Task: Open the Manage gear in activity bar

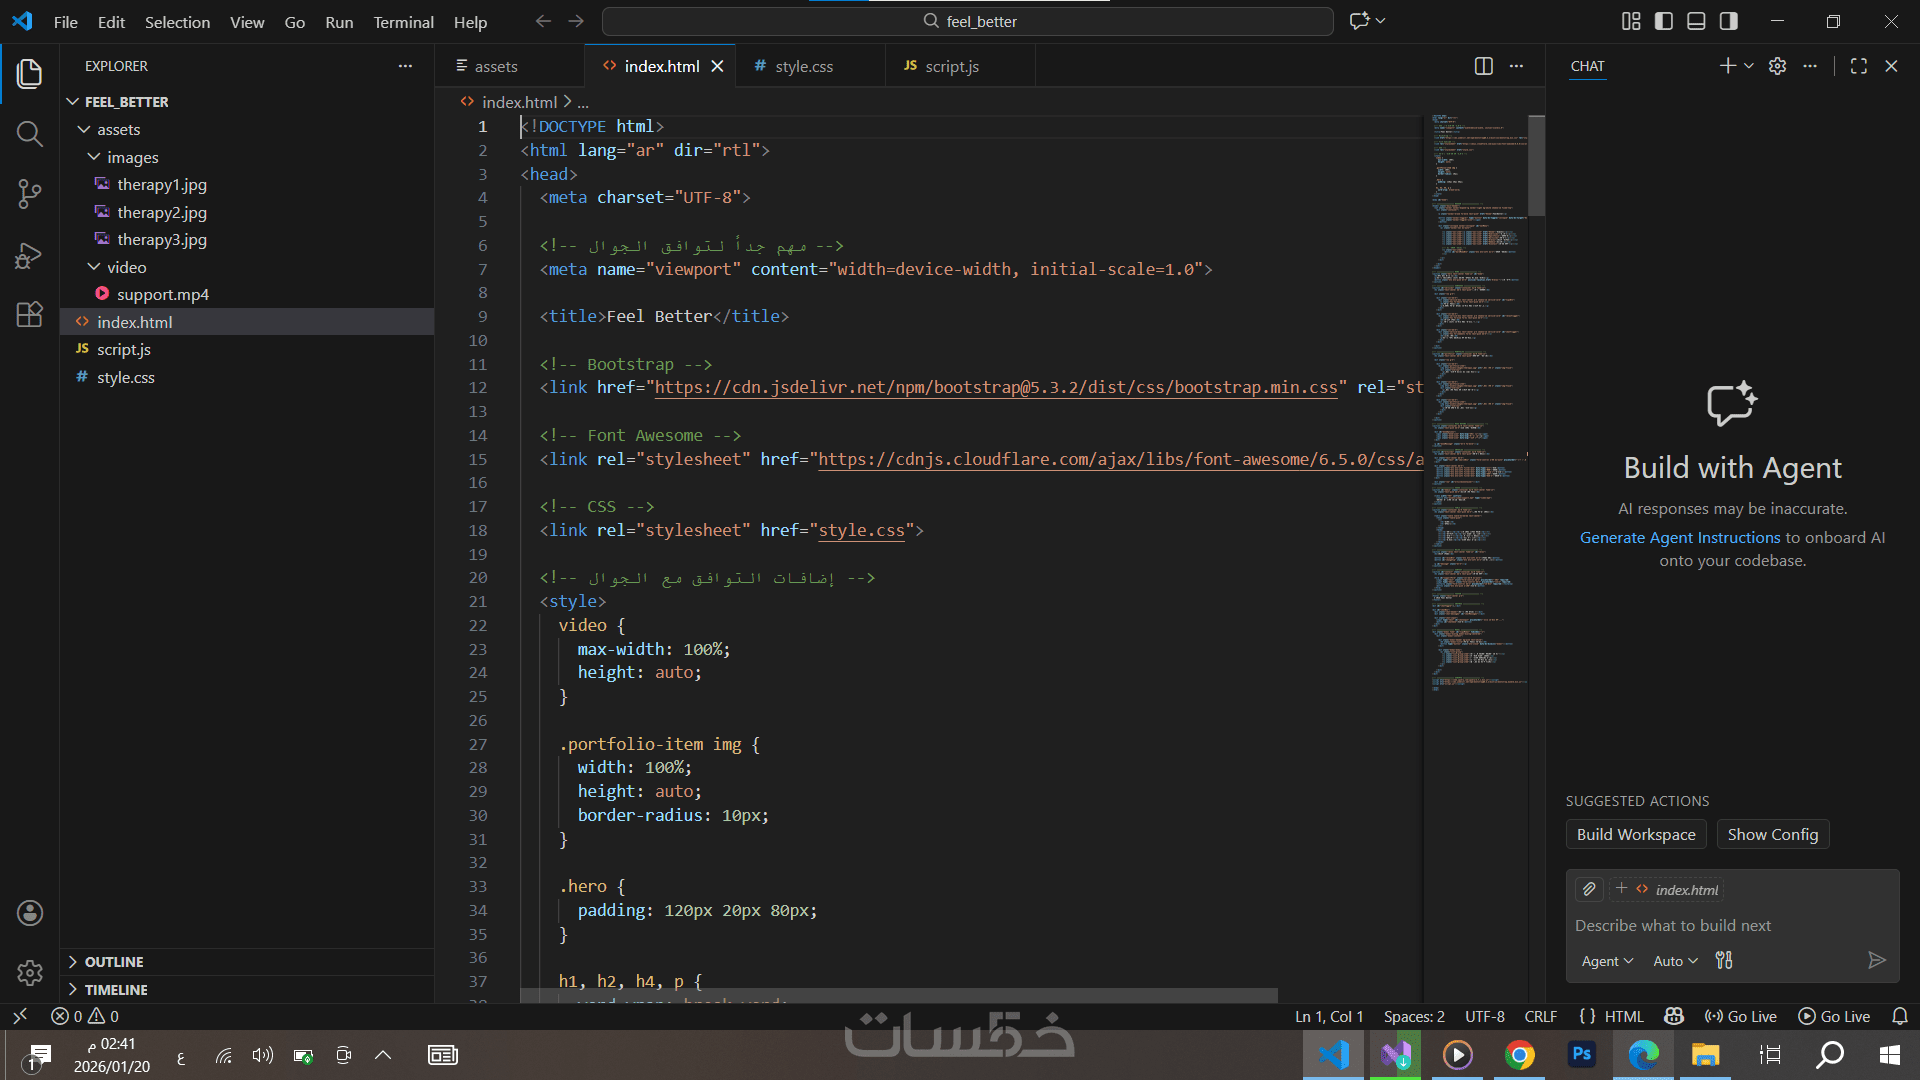Action: 30,972
